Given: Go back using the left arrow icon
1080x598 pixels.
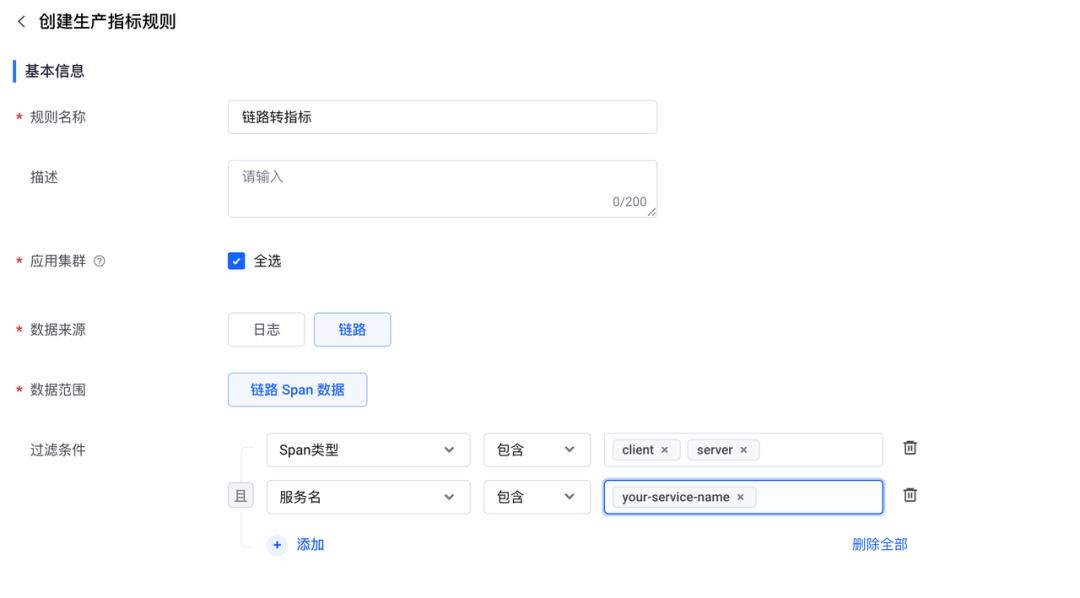Looking at the screenshot, I should point(21,22).
